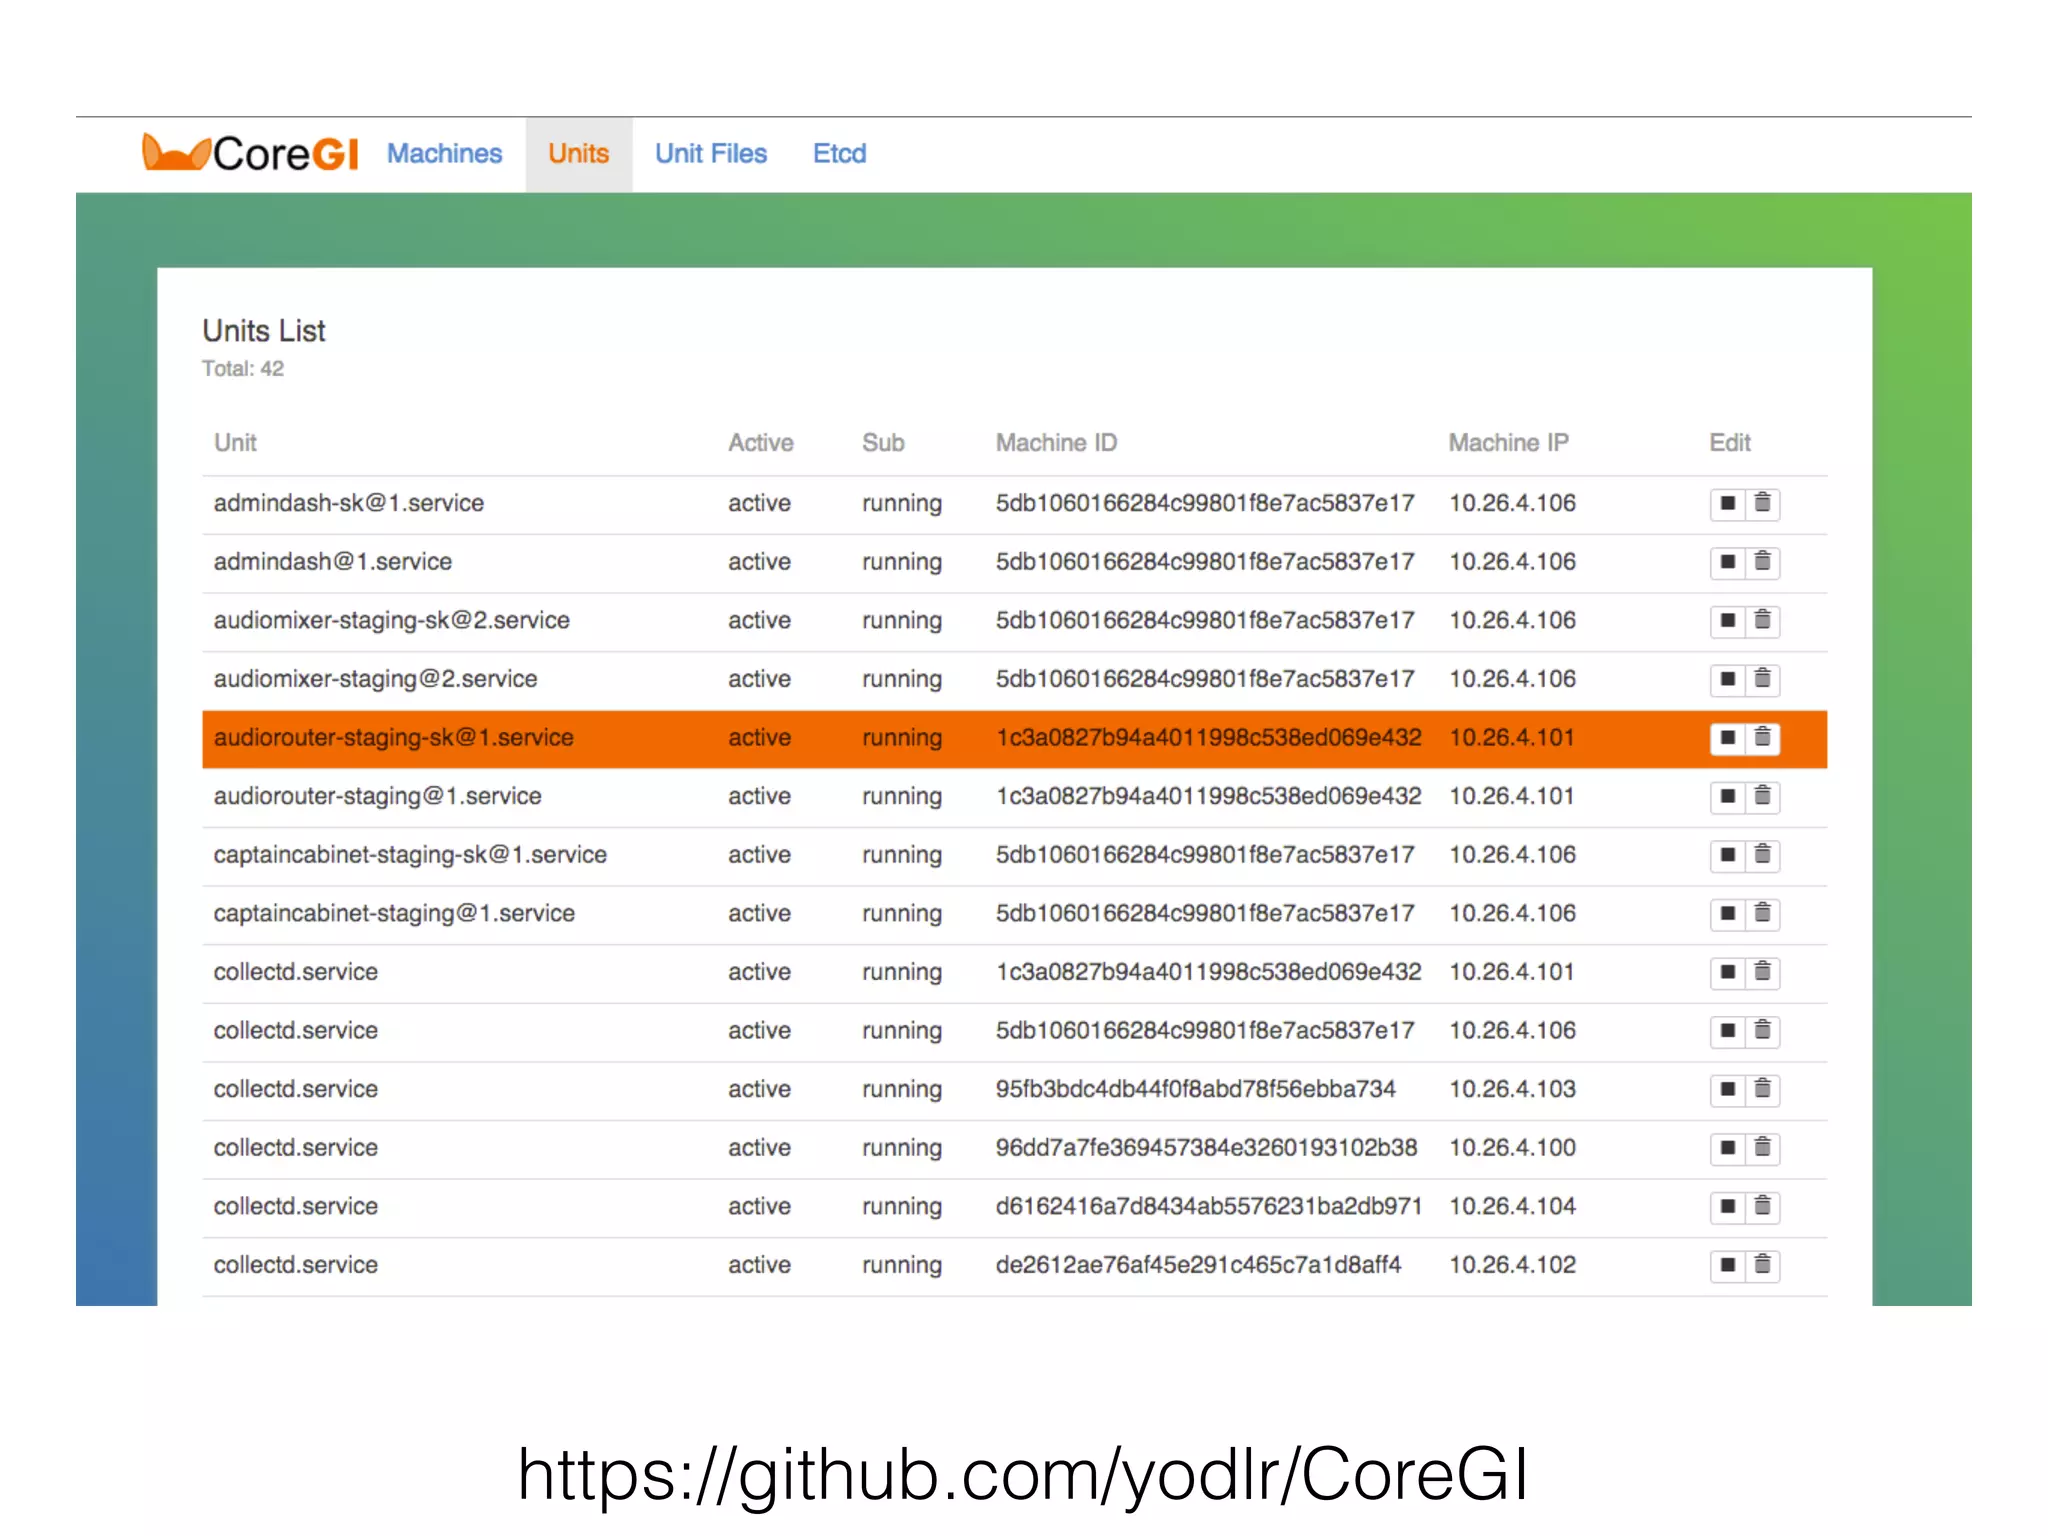The width and height of the screenshot is (2048, 1536).
Task: Click the Machine IP column header
Action: [1508, 443]
